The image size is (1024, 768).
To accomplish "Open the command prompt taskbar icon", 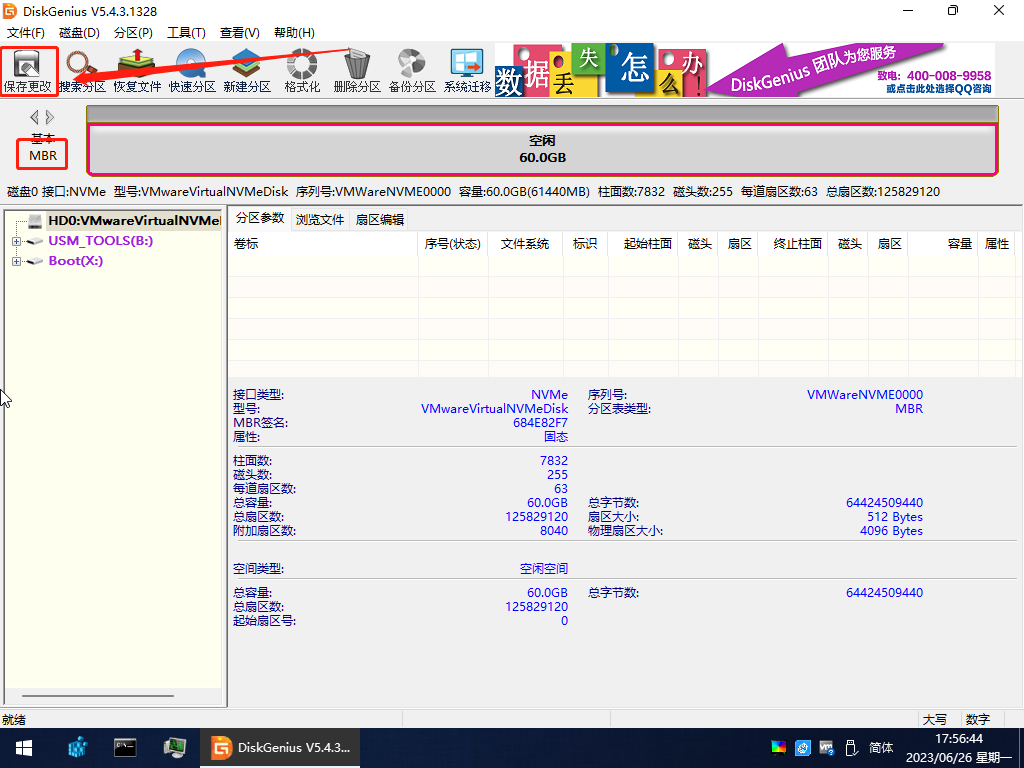I will click(125, 748).
